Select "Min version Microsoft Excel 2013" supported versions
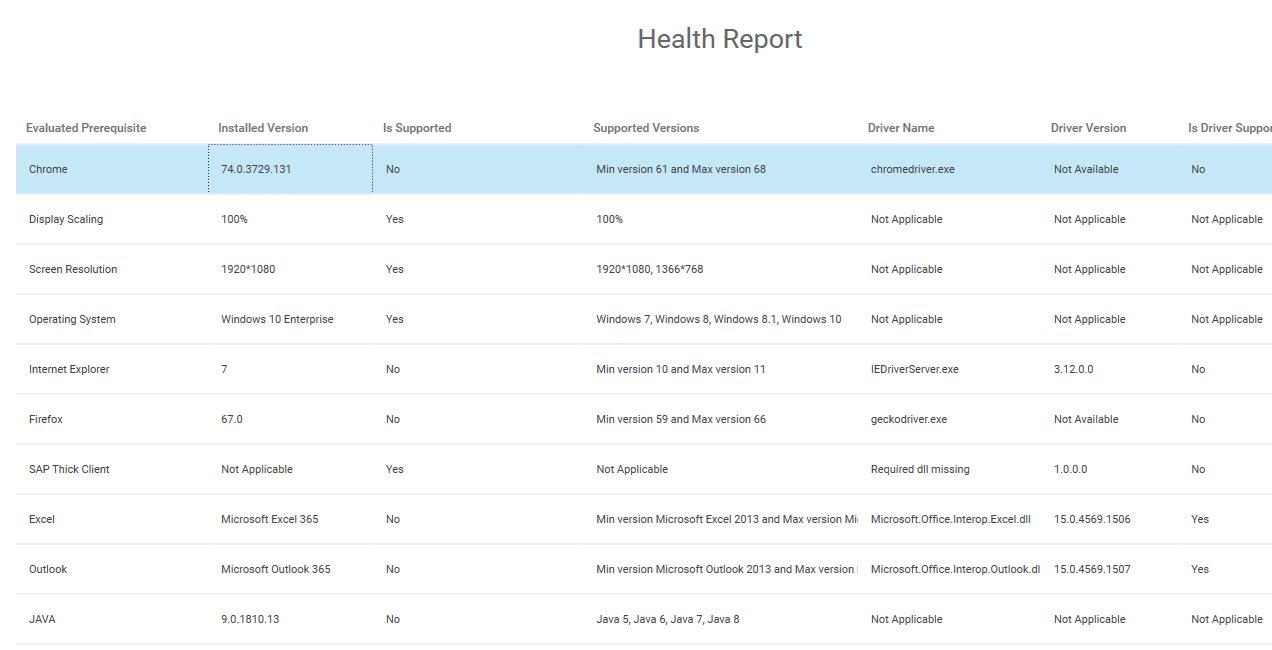Screen dimensions: 1272x650 pyautogui.click(x=727, y=519)
